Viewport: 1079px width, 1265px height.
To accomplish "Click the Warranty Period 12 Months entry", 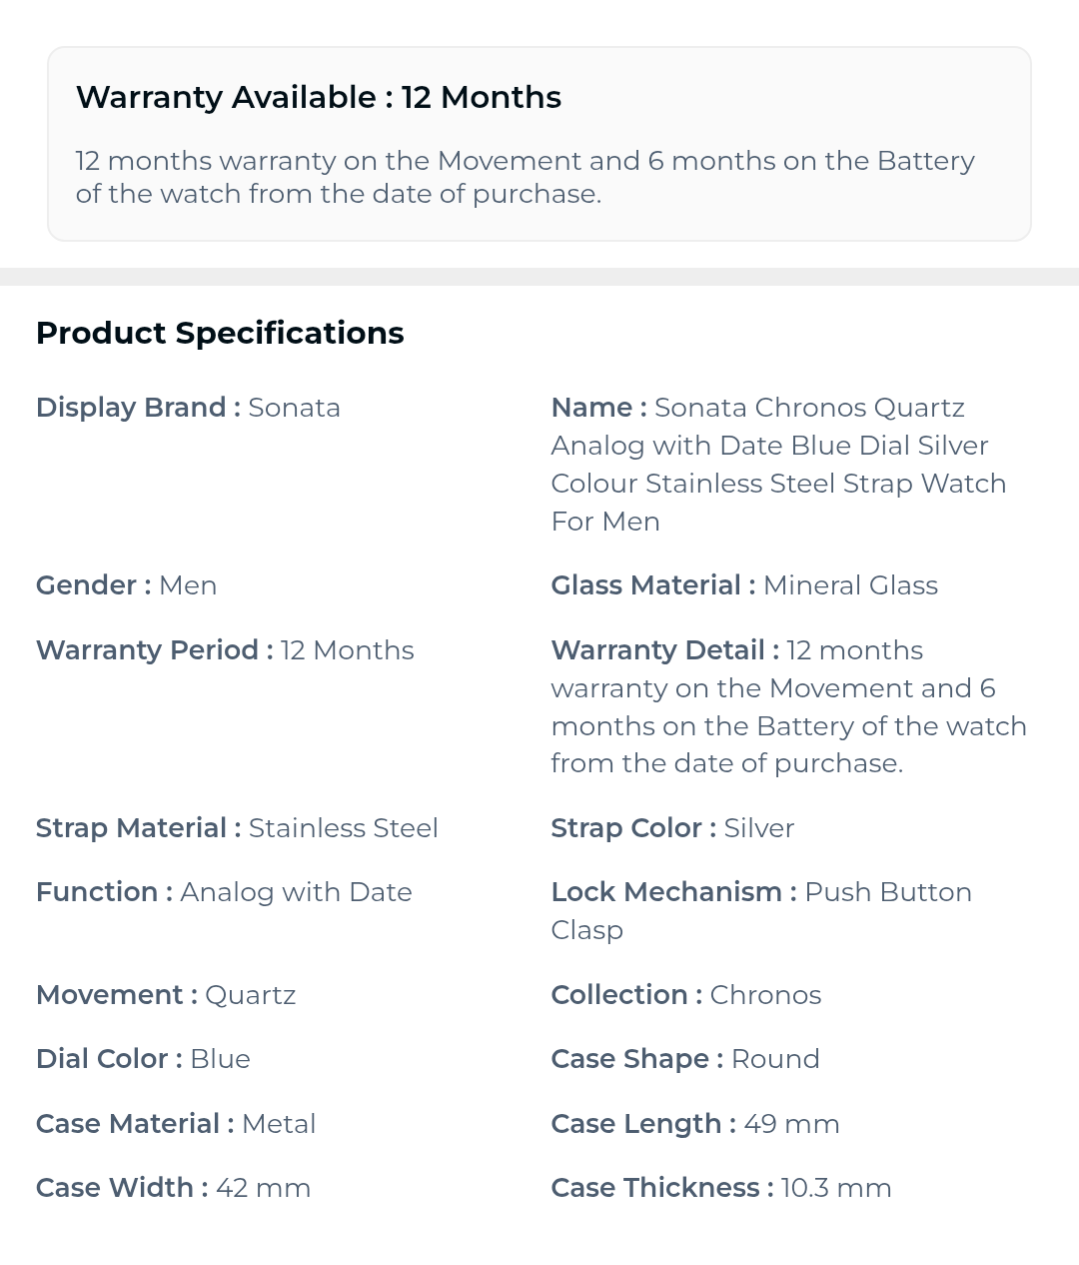I will tap(225, 650).
